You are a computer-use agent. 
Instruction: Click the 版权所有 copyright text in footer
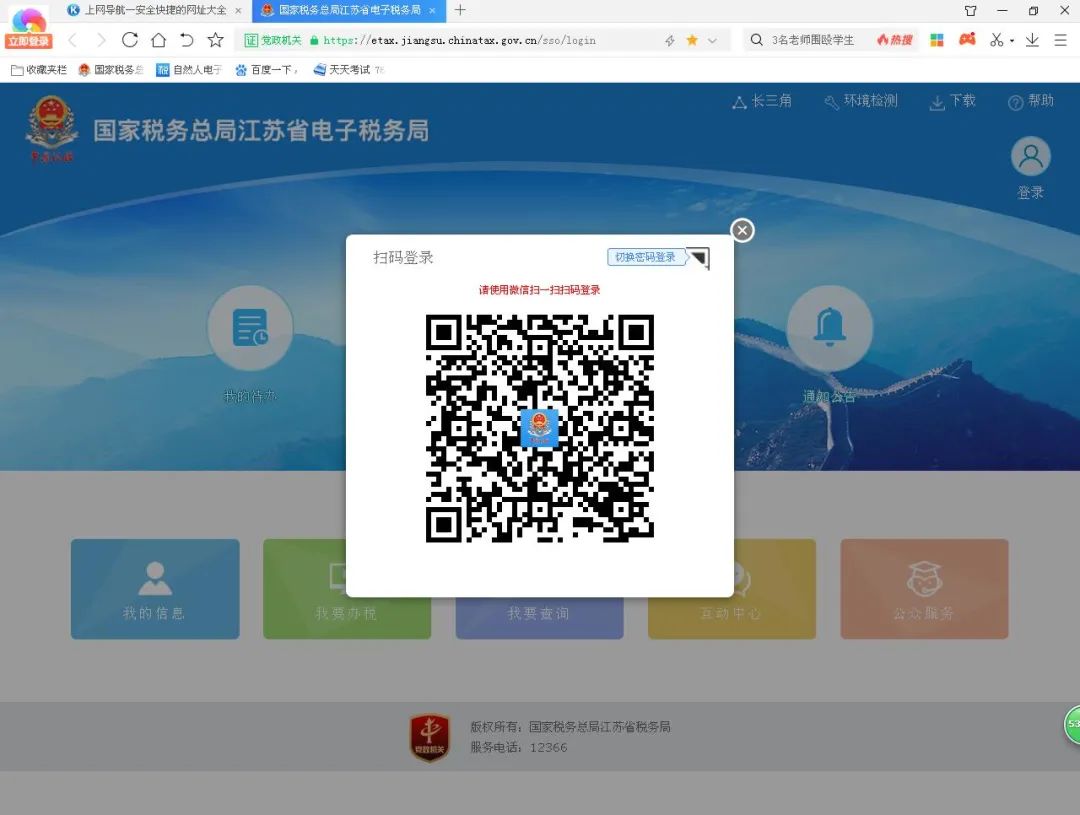(570, 727)
